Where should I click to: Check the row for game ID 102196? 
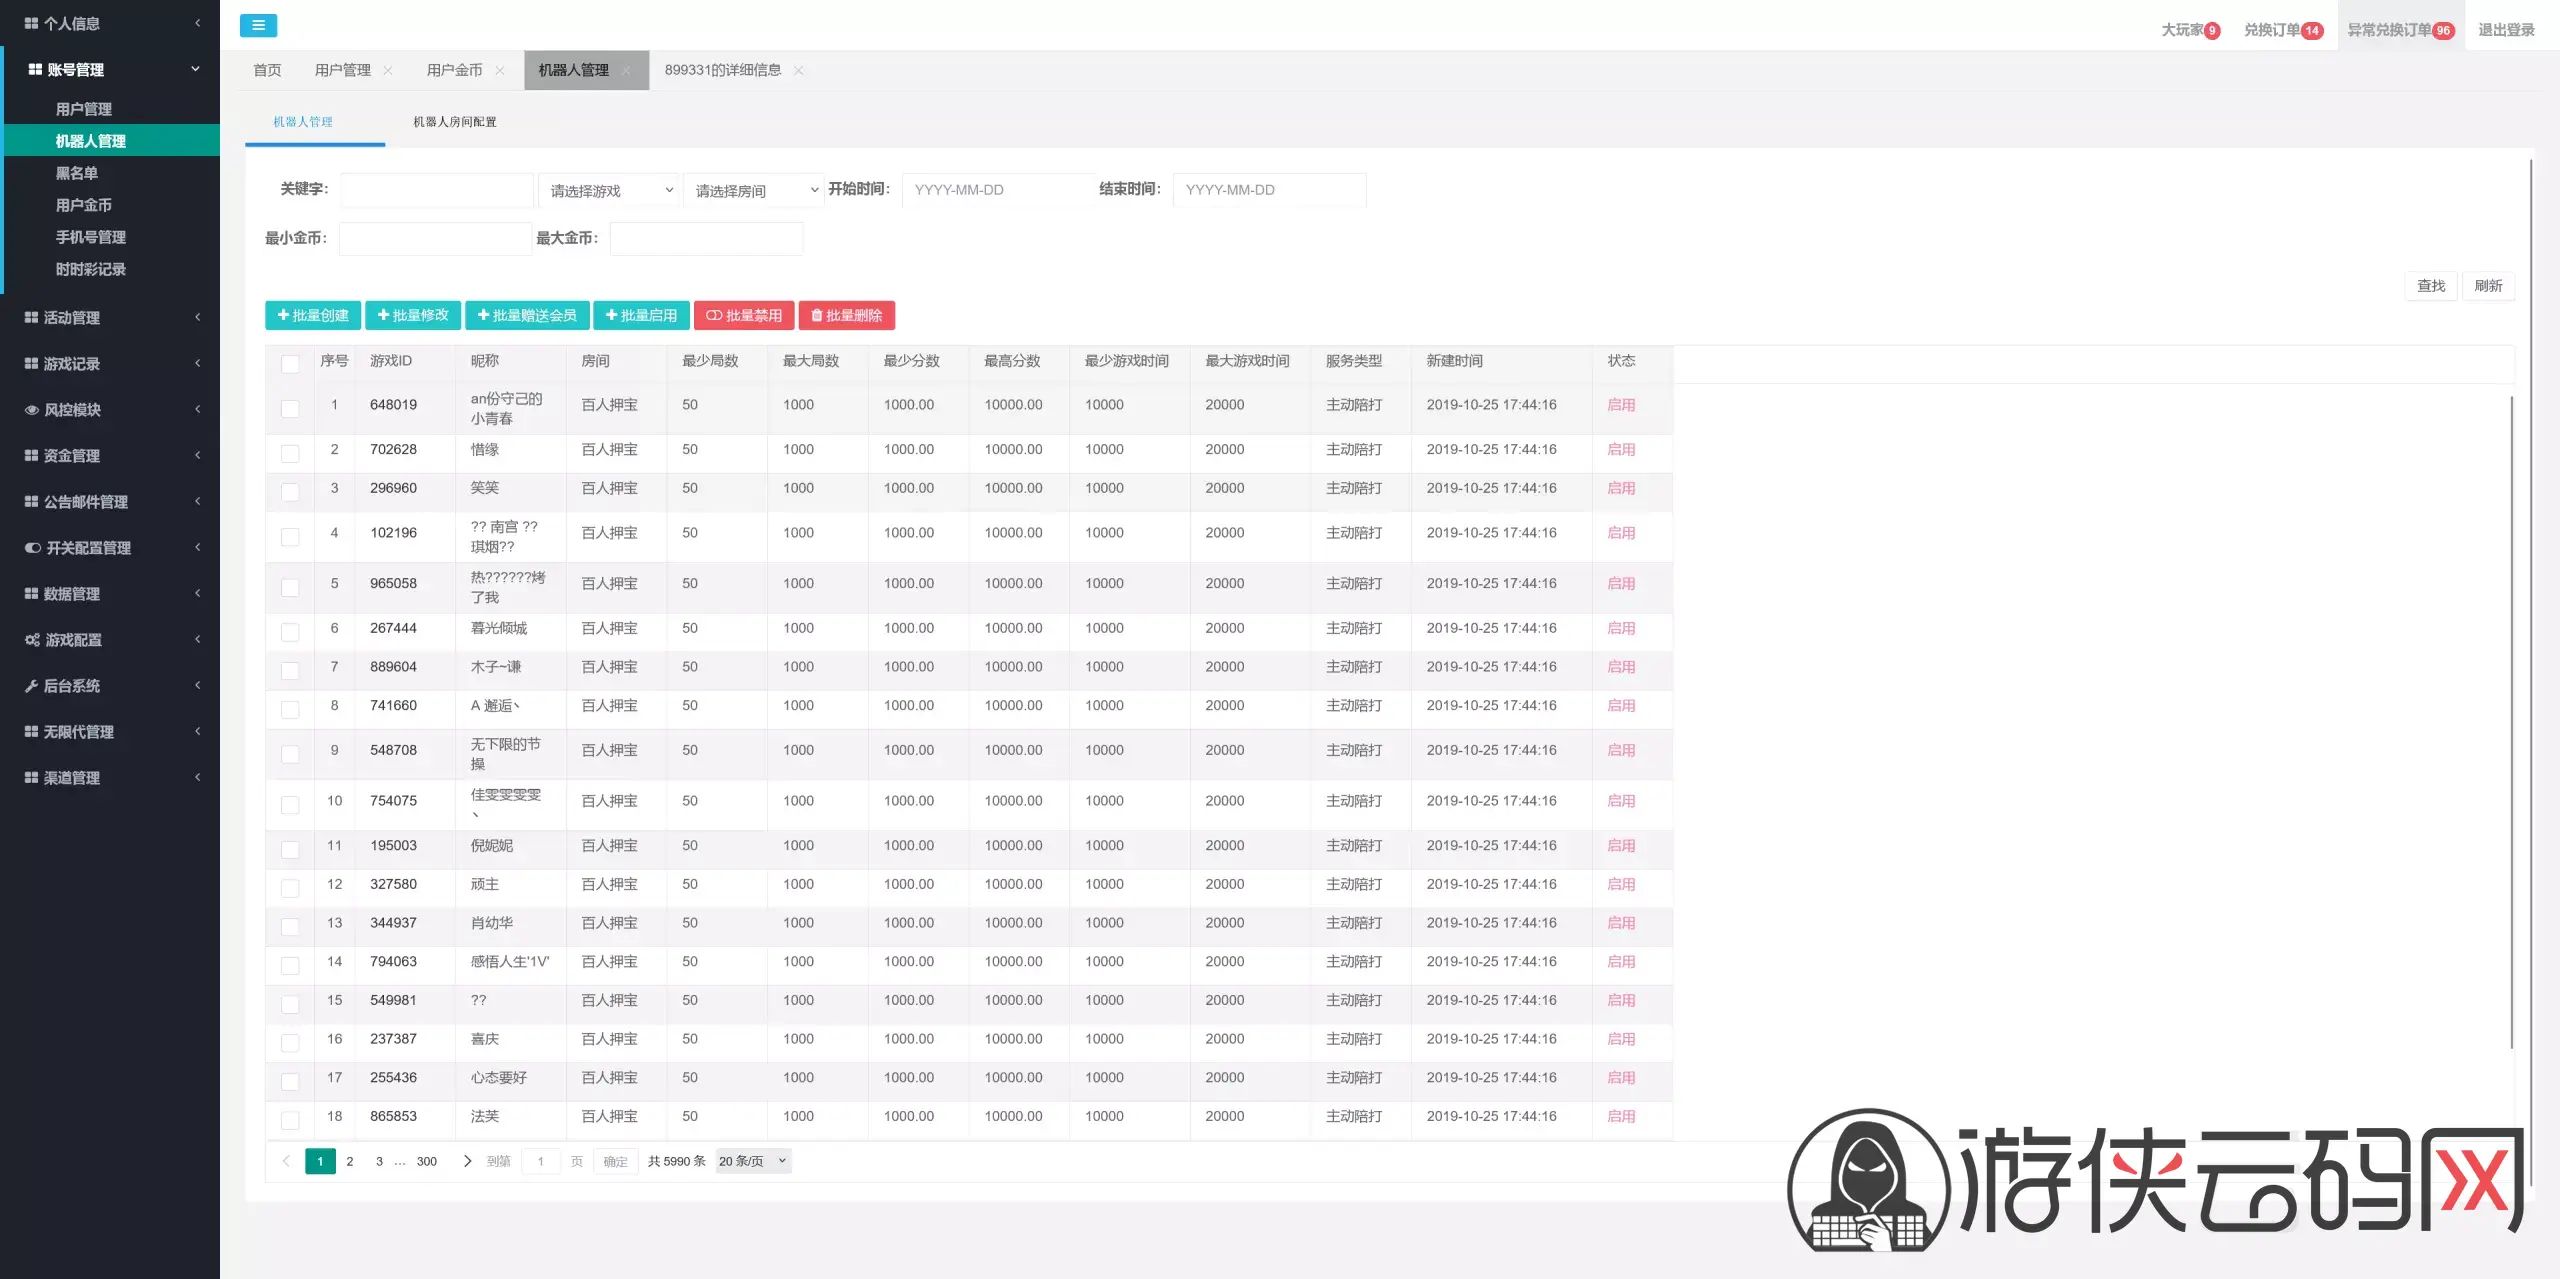(290, 537)
